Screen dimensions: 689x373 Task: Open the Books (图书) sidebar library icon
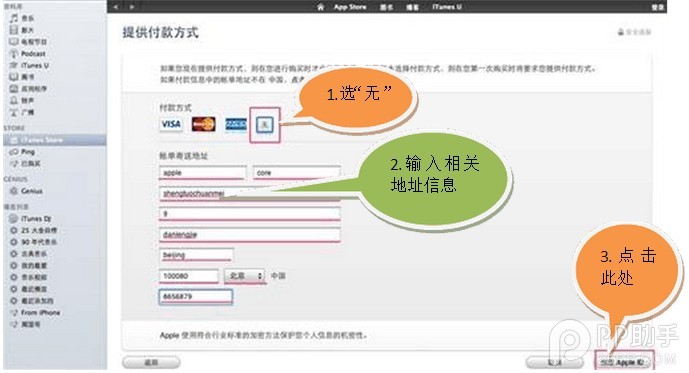pos(14,77)
